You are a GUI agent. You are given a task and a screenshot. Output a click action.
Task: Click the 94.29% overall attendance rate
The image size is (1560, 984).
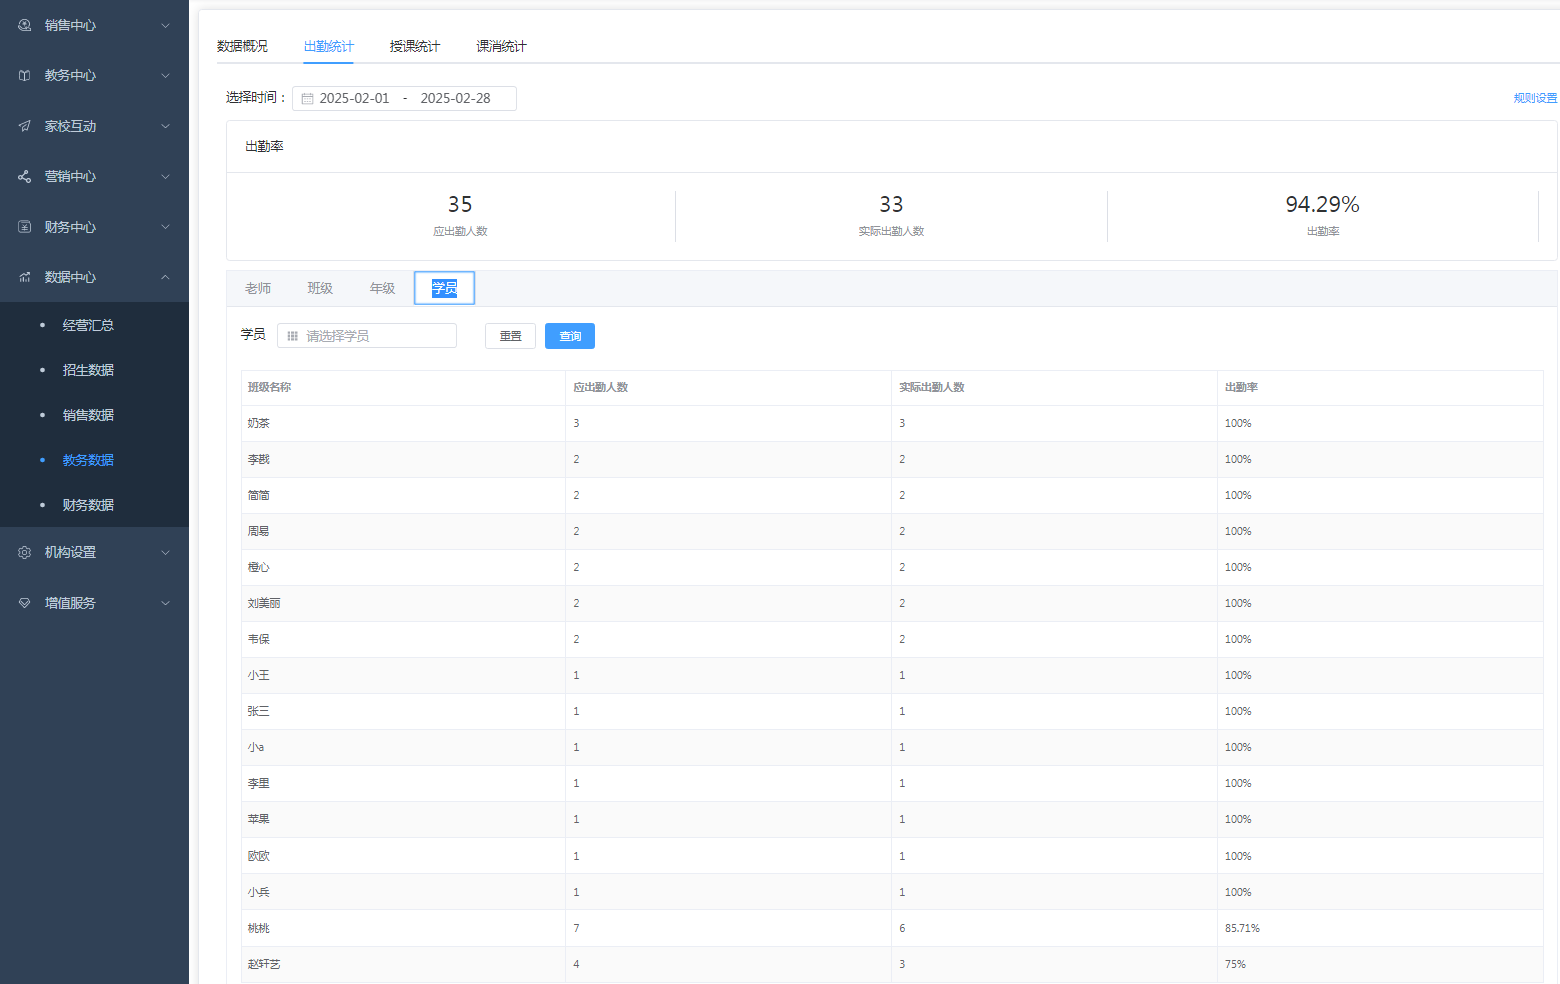pos(1322,204)
